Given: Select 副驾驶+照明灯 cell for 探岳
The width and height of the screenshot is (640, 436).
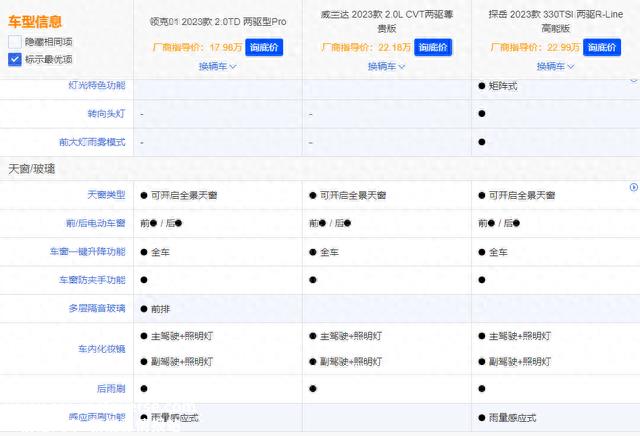Looking at the screenshot, I should [x=515, y=362].
